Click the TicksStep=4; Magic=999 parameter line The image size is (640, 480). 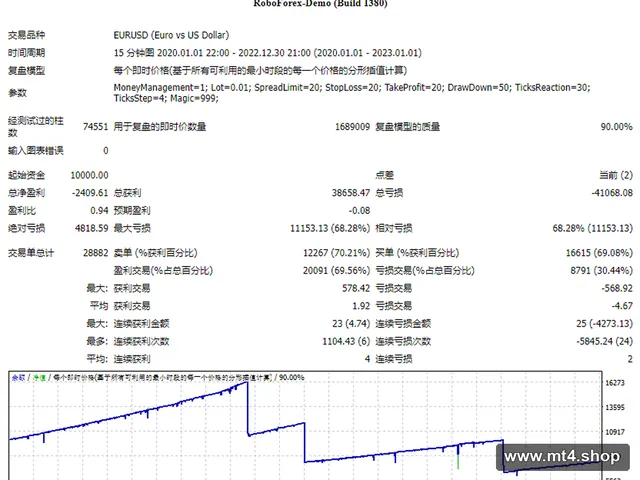[166, 98]
